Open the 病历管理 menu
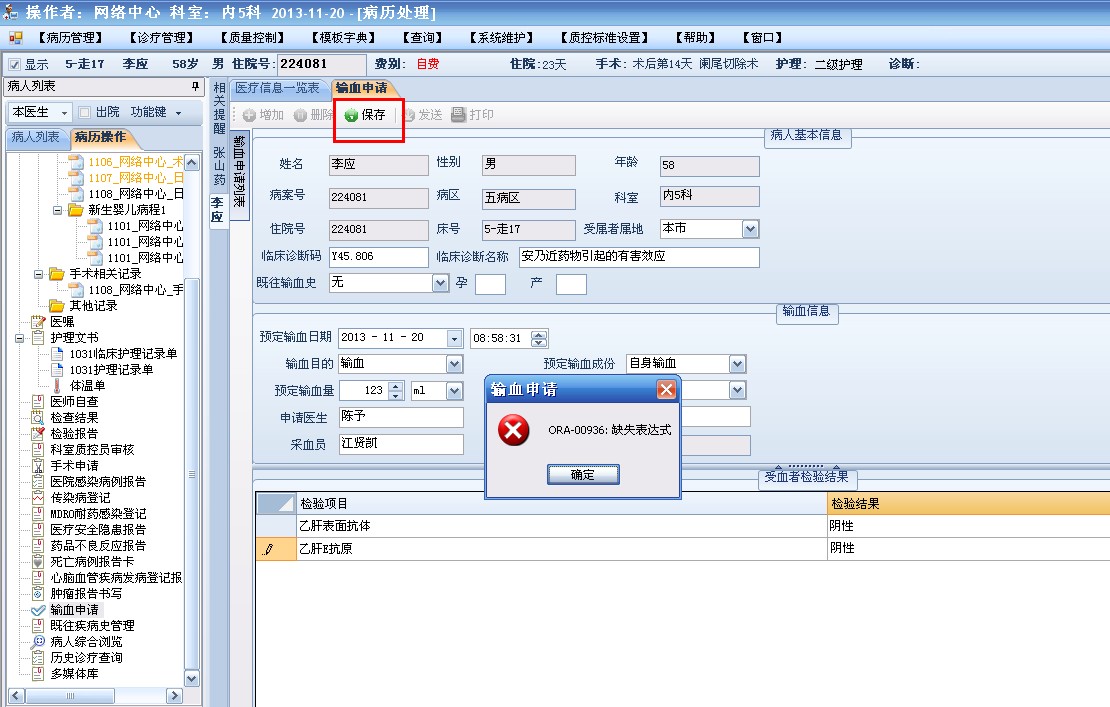This screenshot has width=1110, height=707. click(x=70, y=38)
